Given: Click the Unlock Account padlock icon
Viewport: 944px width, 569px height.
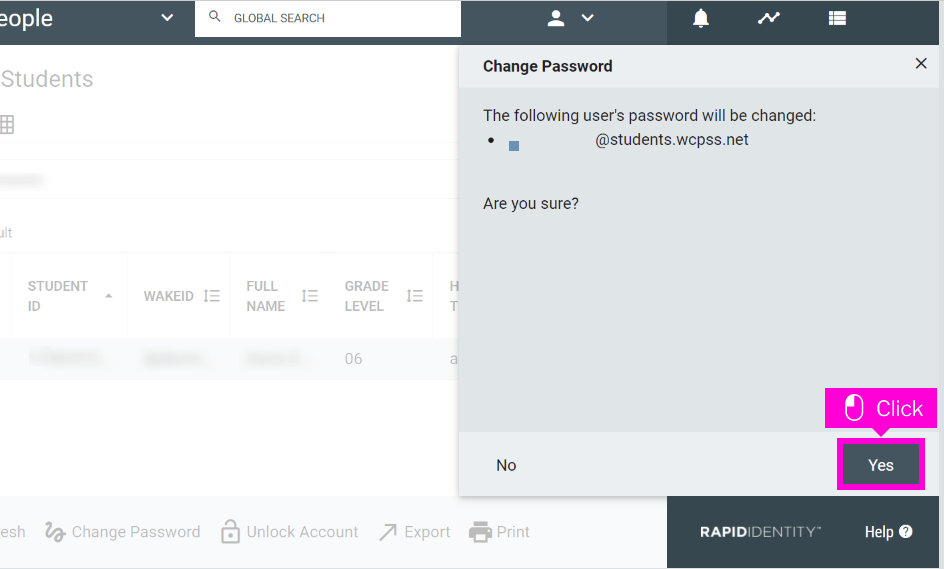Looking at the screenshot, I should [x=230, y=532].
